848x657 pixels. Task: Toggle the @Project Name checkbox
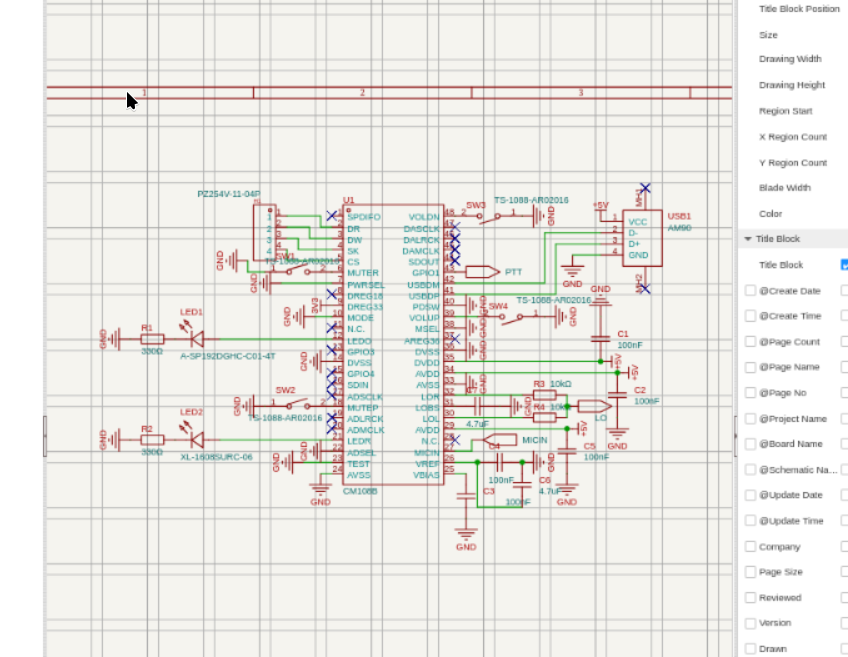751,419
